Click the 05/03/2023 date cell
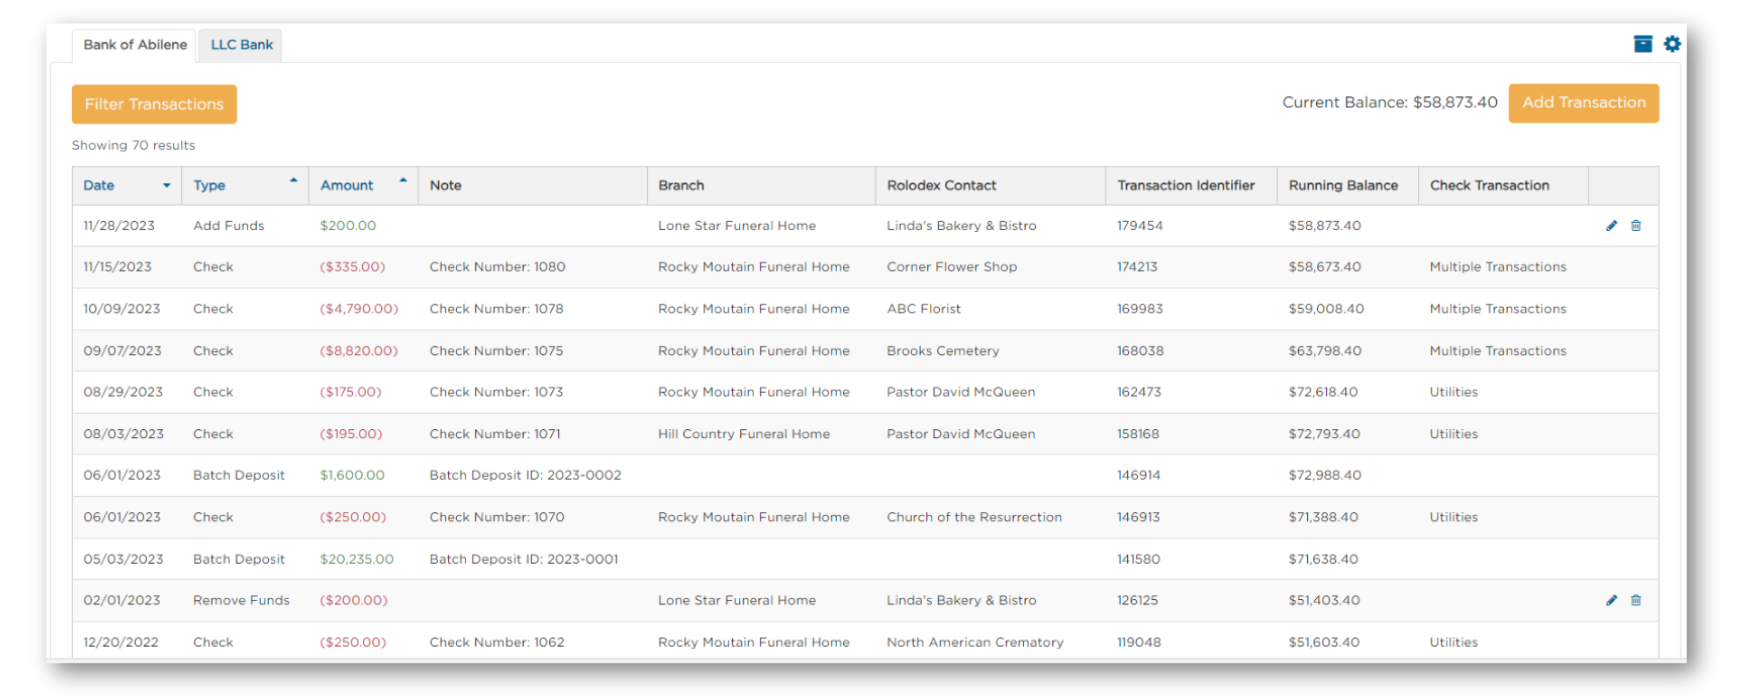The image size is (1750, 700). 123,559
